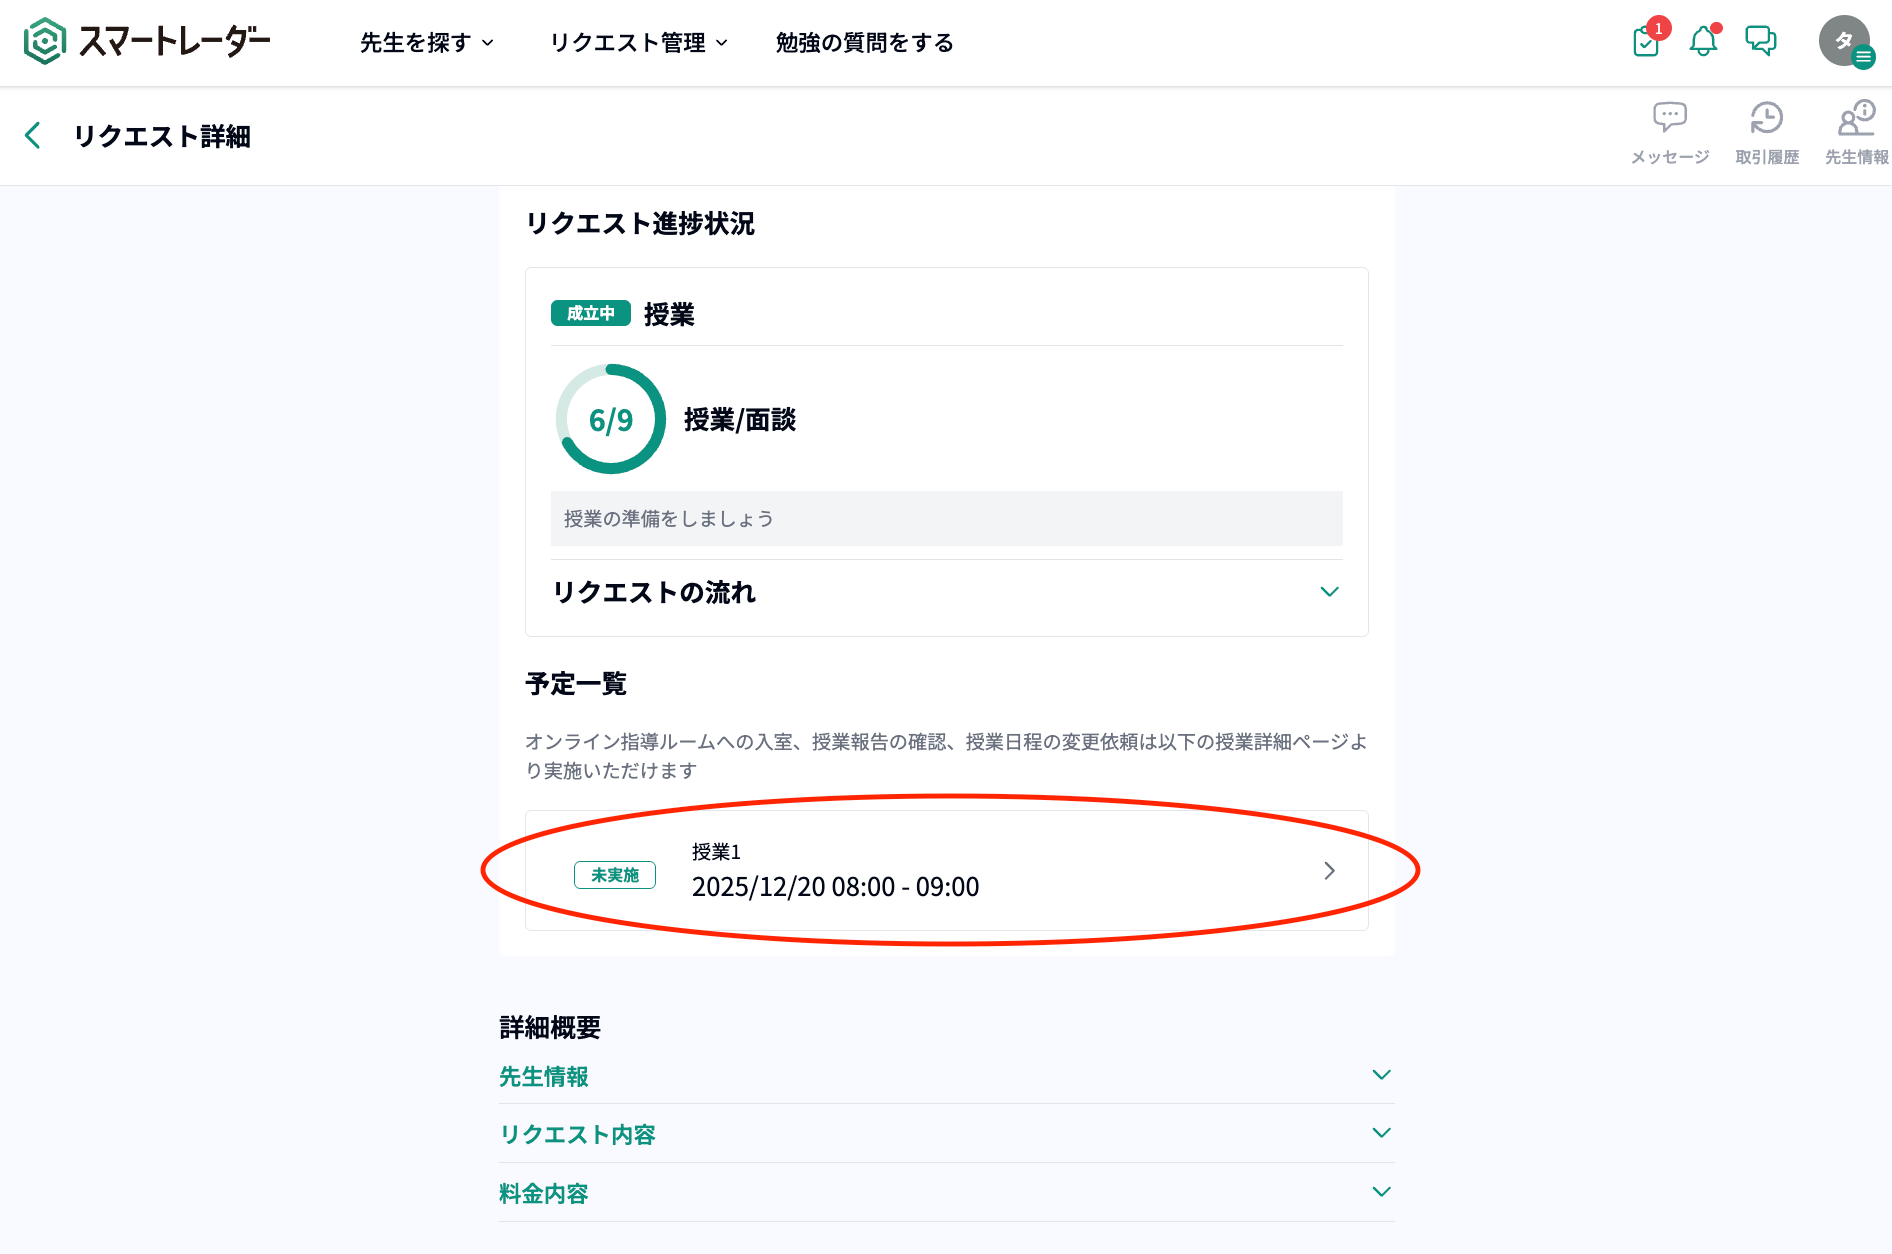Image resolution: width=1892 pixels, height=1254 pixels.
Task: Open notifications bell icon
Action: [1703, 42]
